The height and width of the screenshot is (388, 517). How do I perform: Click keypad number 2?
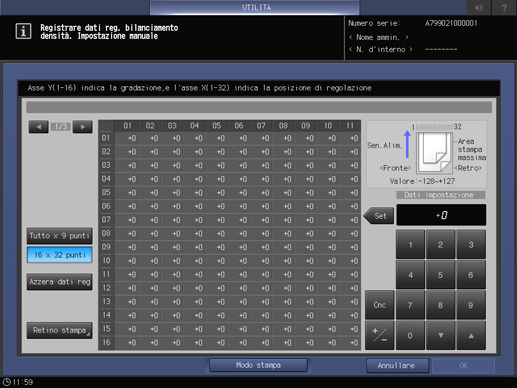coord(441,245)
